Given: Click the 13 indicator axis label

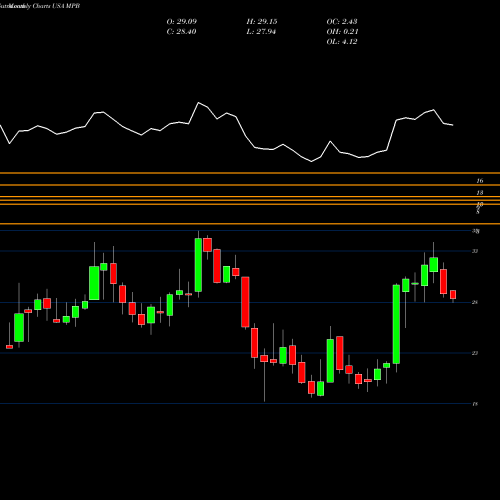Looking at the screenshot, I should click(479, 193).
